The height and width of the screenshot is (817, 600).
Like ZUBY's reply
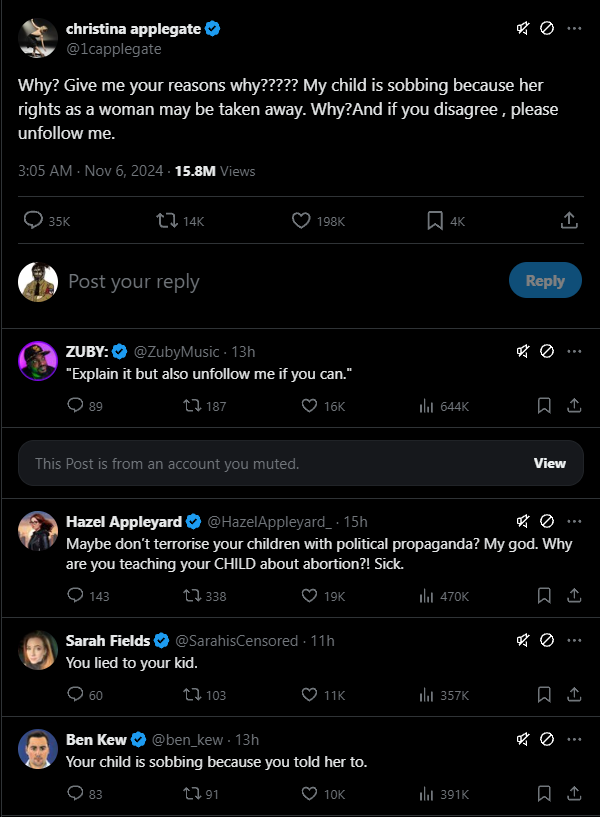pyautogui.click(x=310, y=406)
